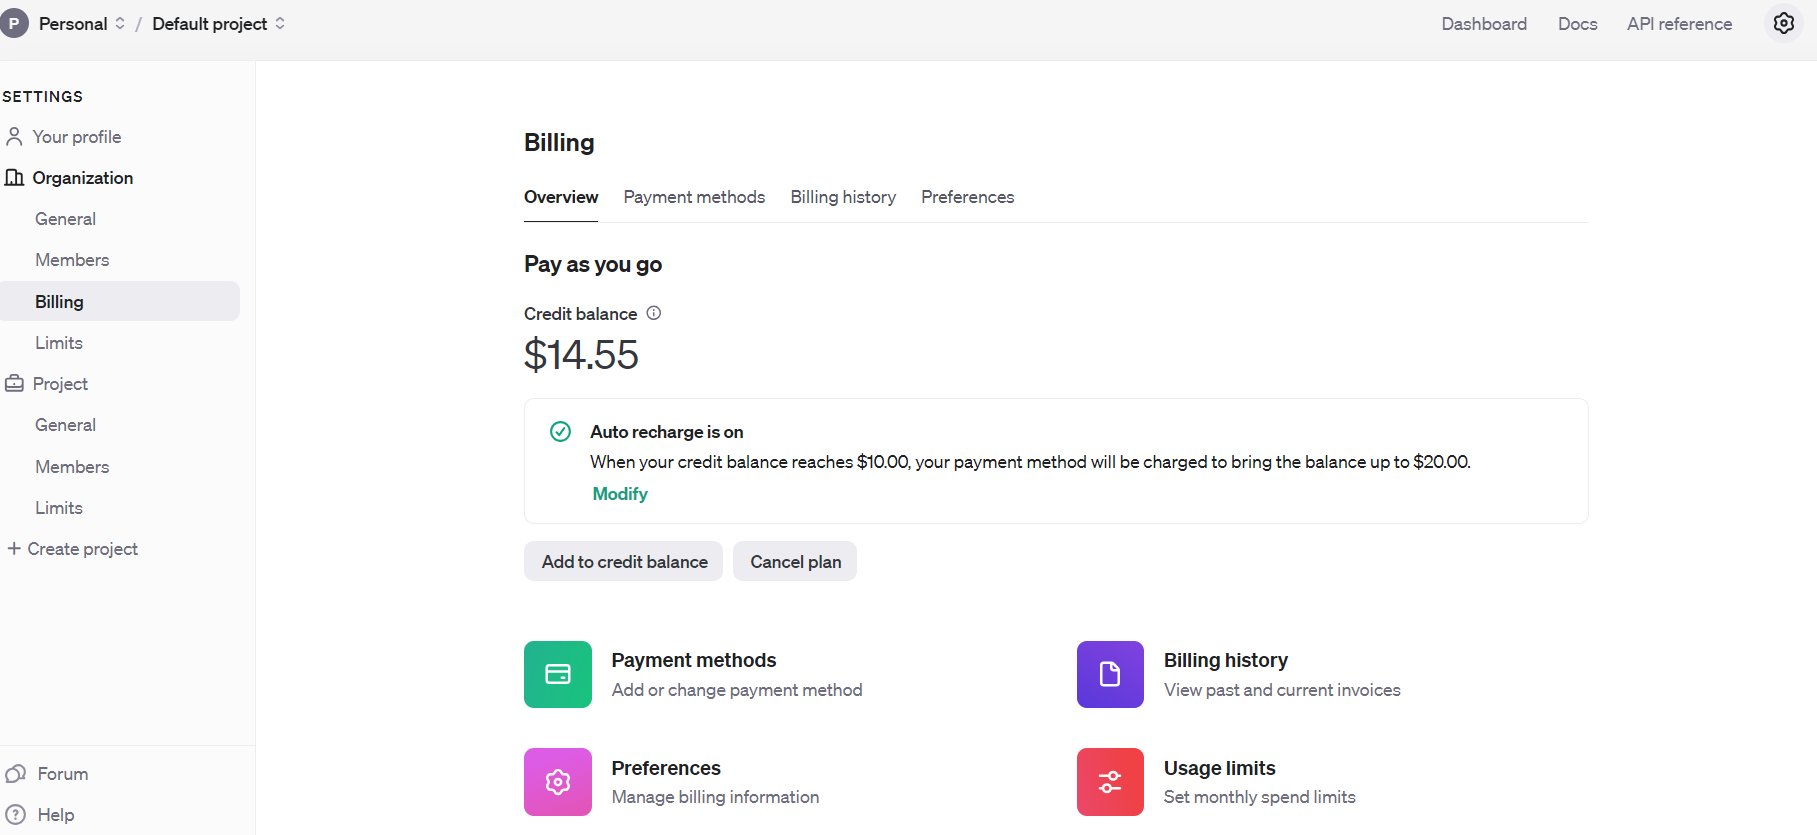Click the Auto recharge is on text

coord(667,431)
